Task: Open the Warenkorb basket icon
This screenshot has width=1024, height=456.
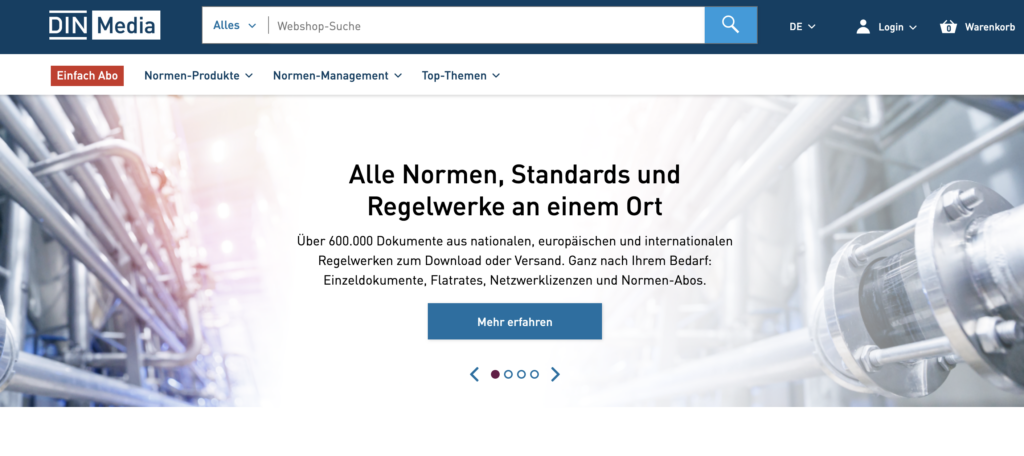Action: (948, 27)
